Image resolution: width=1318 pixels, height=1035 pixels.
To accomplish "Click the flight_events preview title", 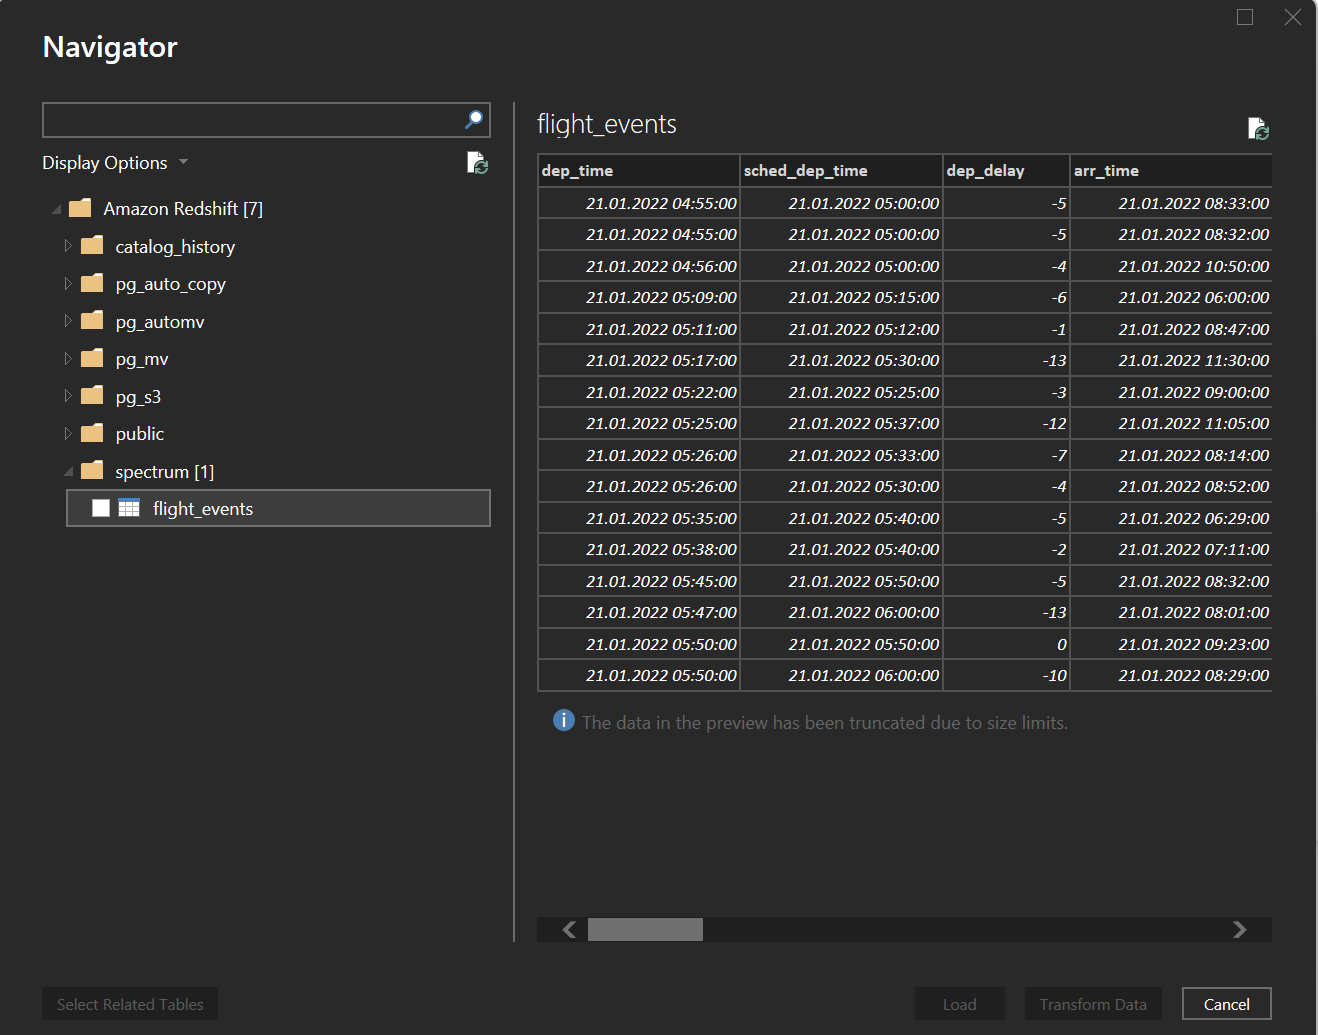I will pyautogui.click(x=607, y=124).
